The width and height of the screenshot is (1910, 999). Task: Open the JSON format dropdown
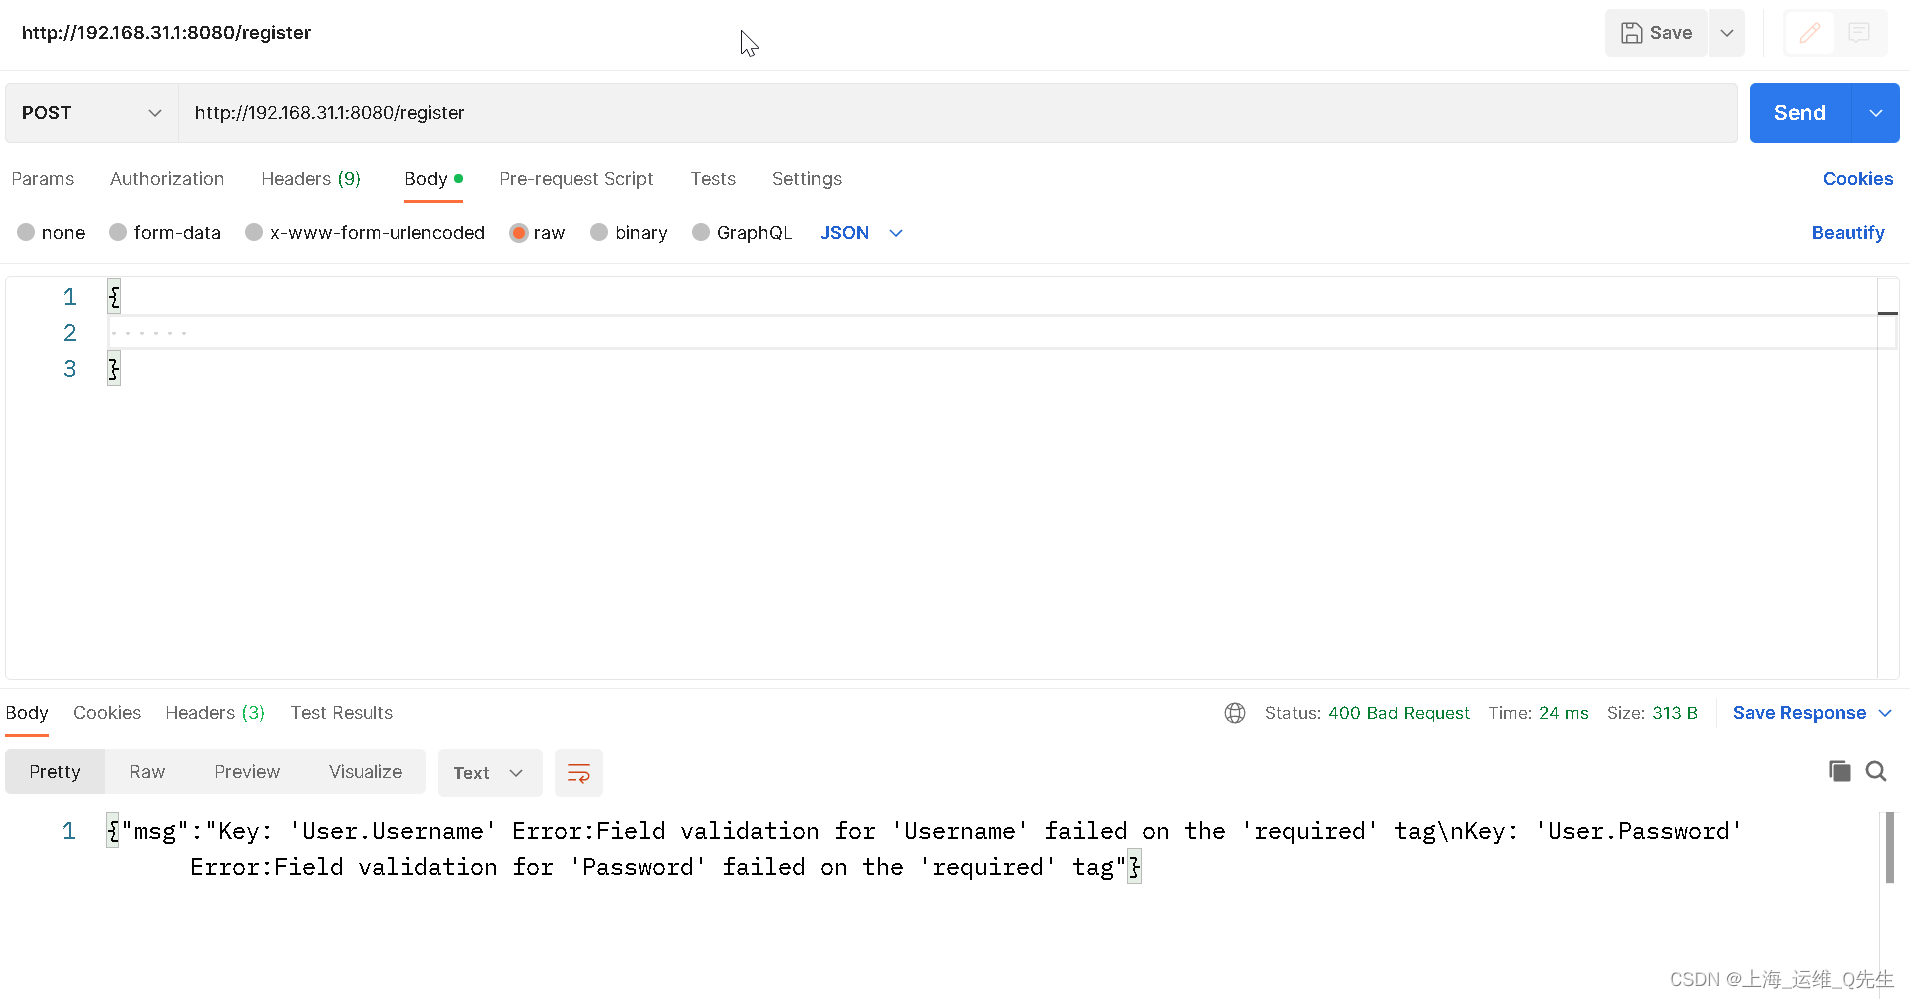coord(861,233)
